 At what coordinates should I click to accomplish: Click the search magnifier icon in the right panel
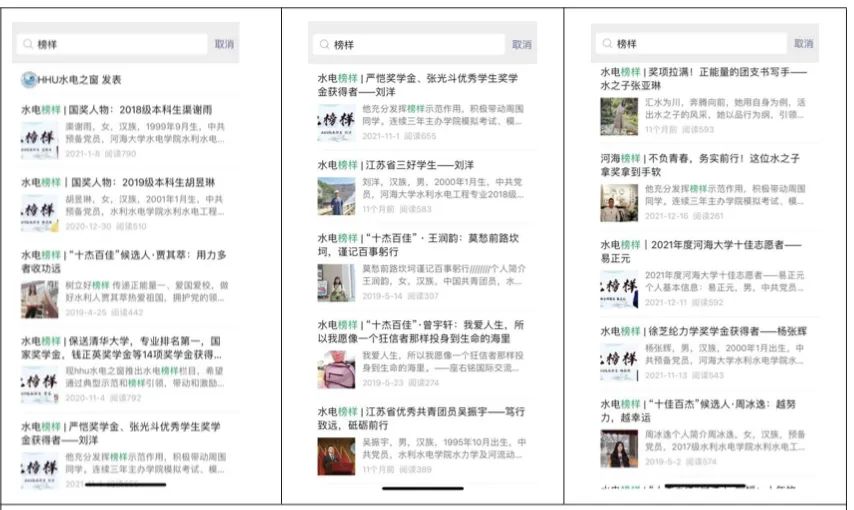click(x=606, y=44)
